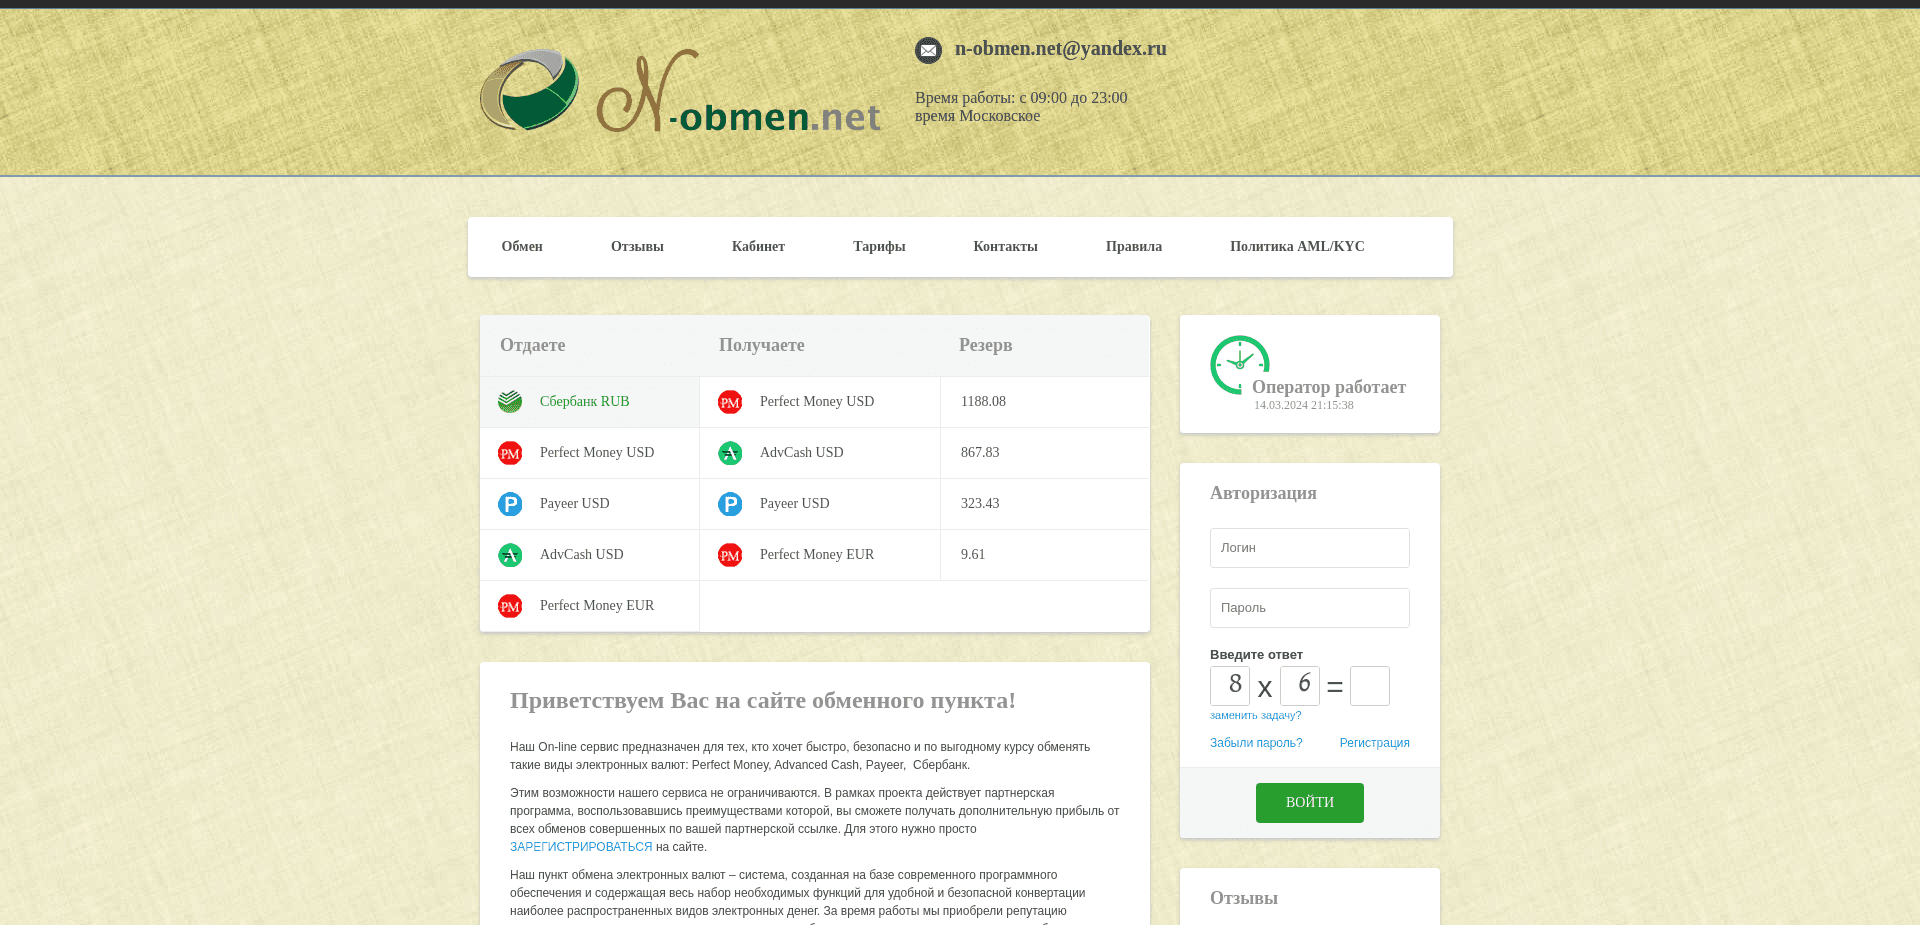This screenshot has width=1920, height=925.
Task: Click the ЗАРЕГИСТРИРОВАТЬСЯ link in welcome text
Action: (580, 846)
